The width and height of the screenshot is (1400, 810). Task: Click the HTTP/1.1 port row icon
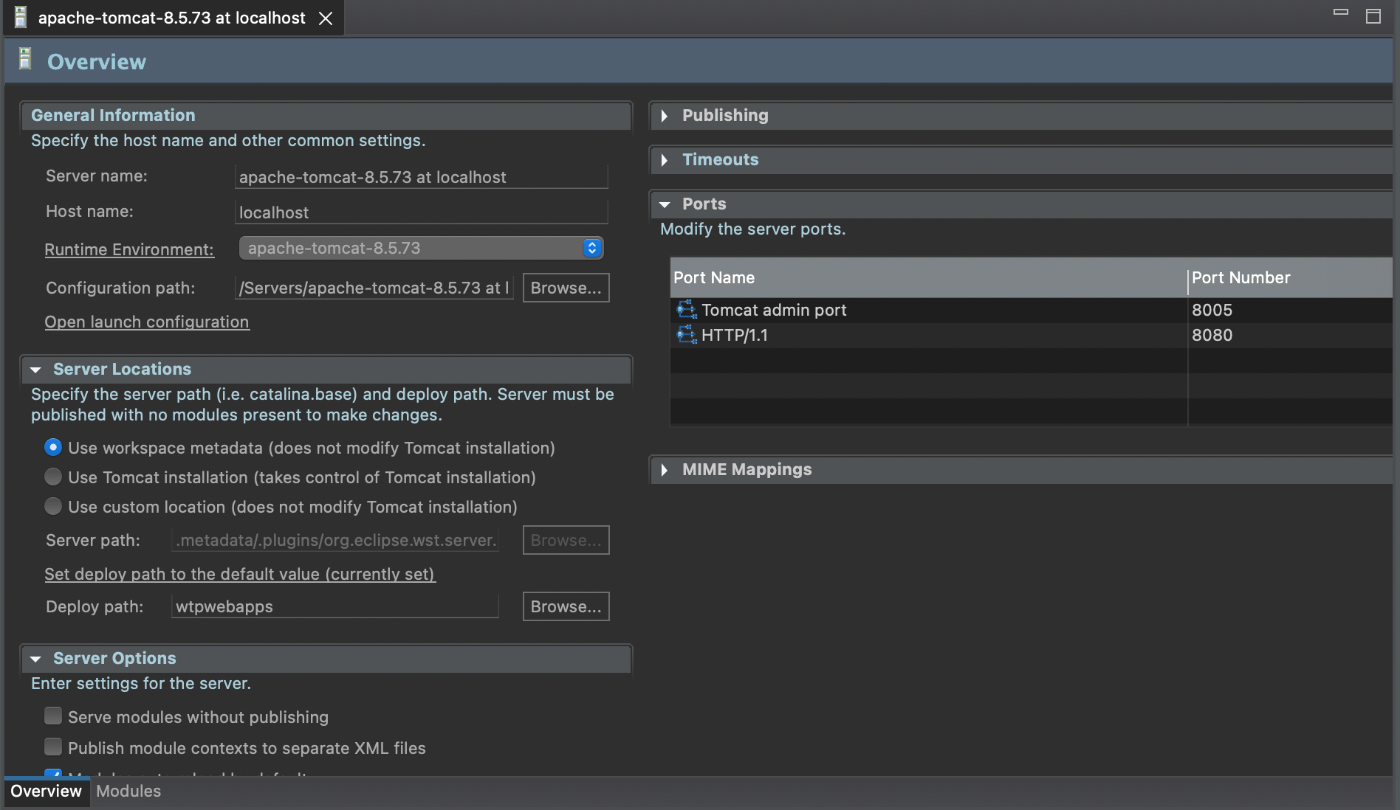tap(686, 335)
